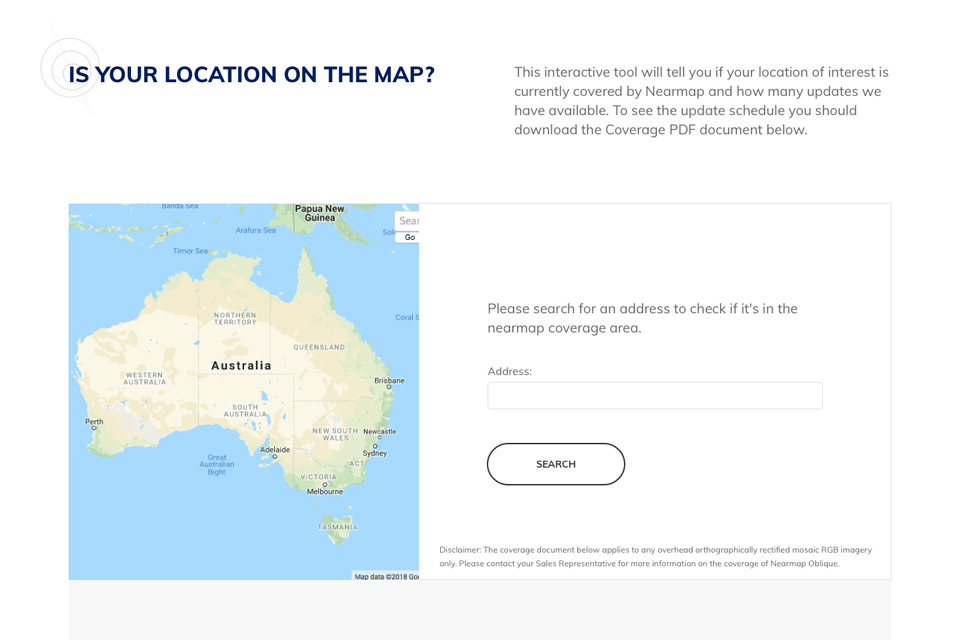Click the circular compass logo graphic
960x640 pixels.
click(70, 68)
